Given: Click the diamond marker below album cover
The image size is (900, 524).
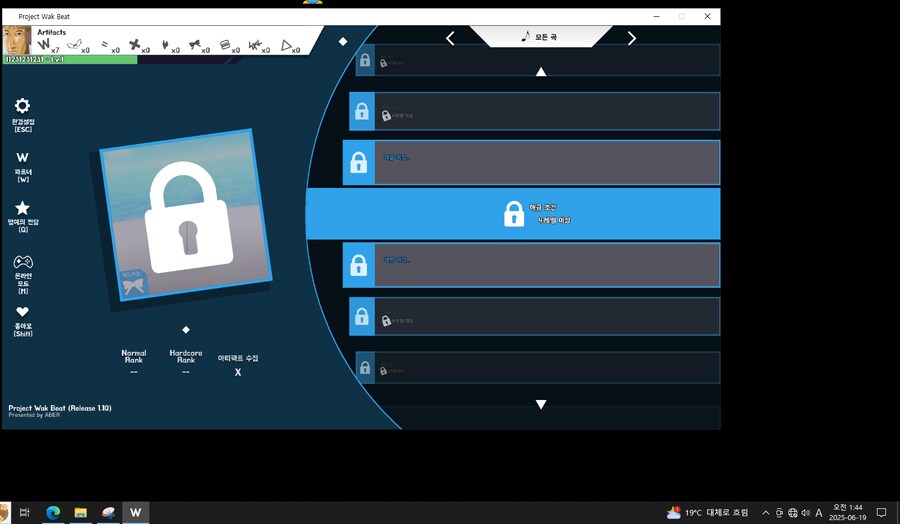Looking at the screenshot, I should tap(185, 329).
